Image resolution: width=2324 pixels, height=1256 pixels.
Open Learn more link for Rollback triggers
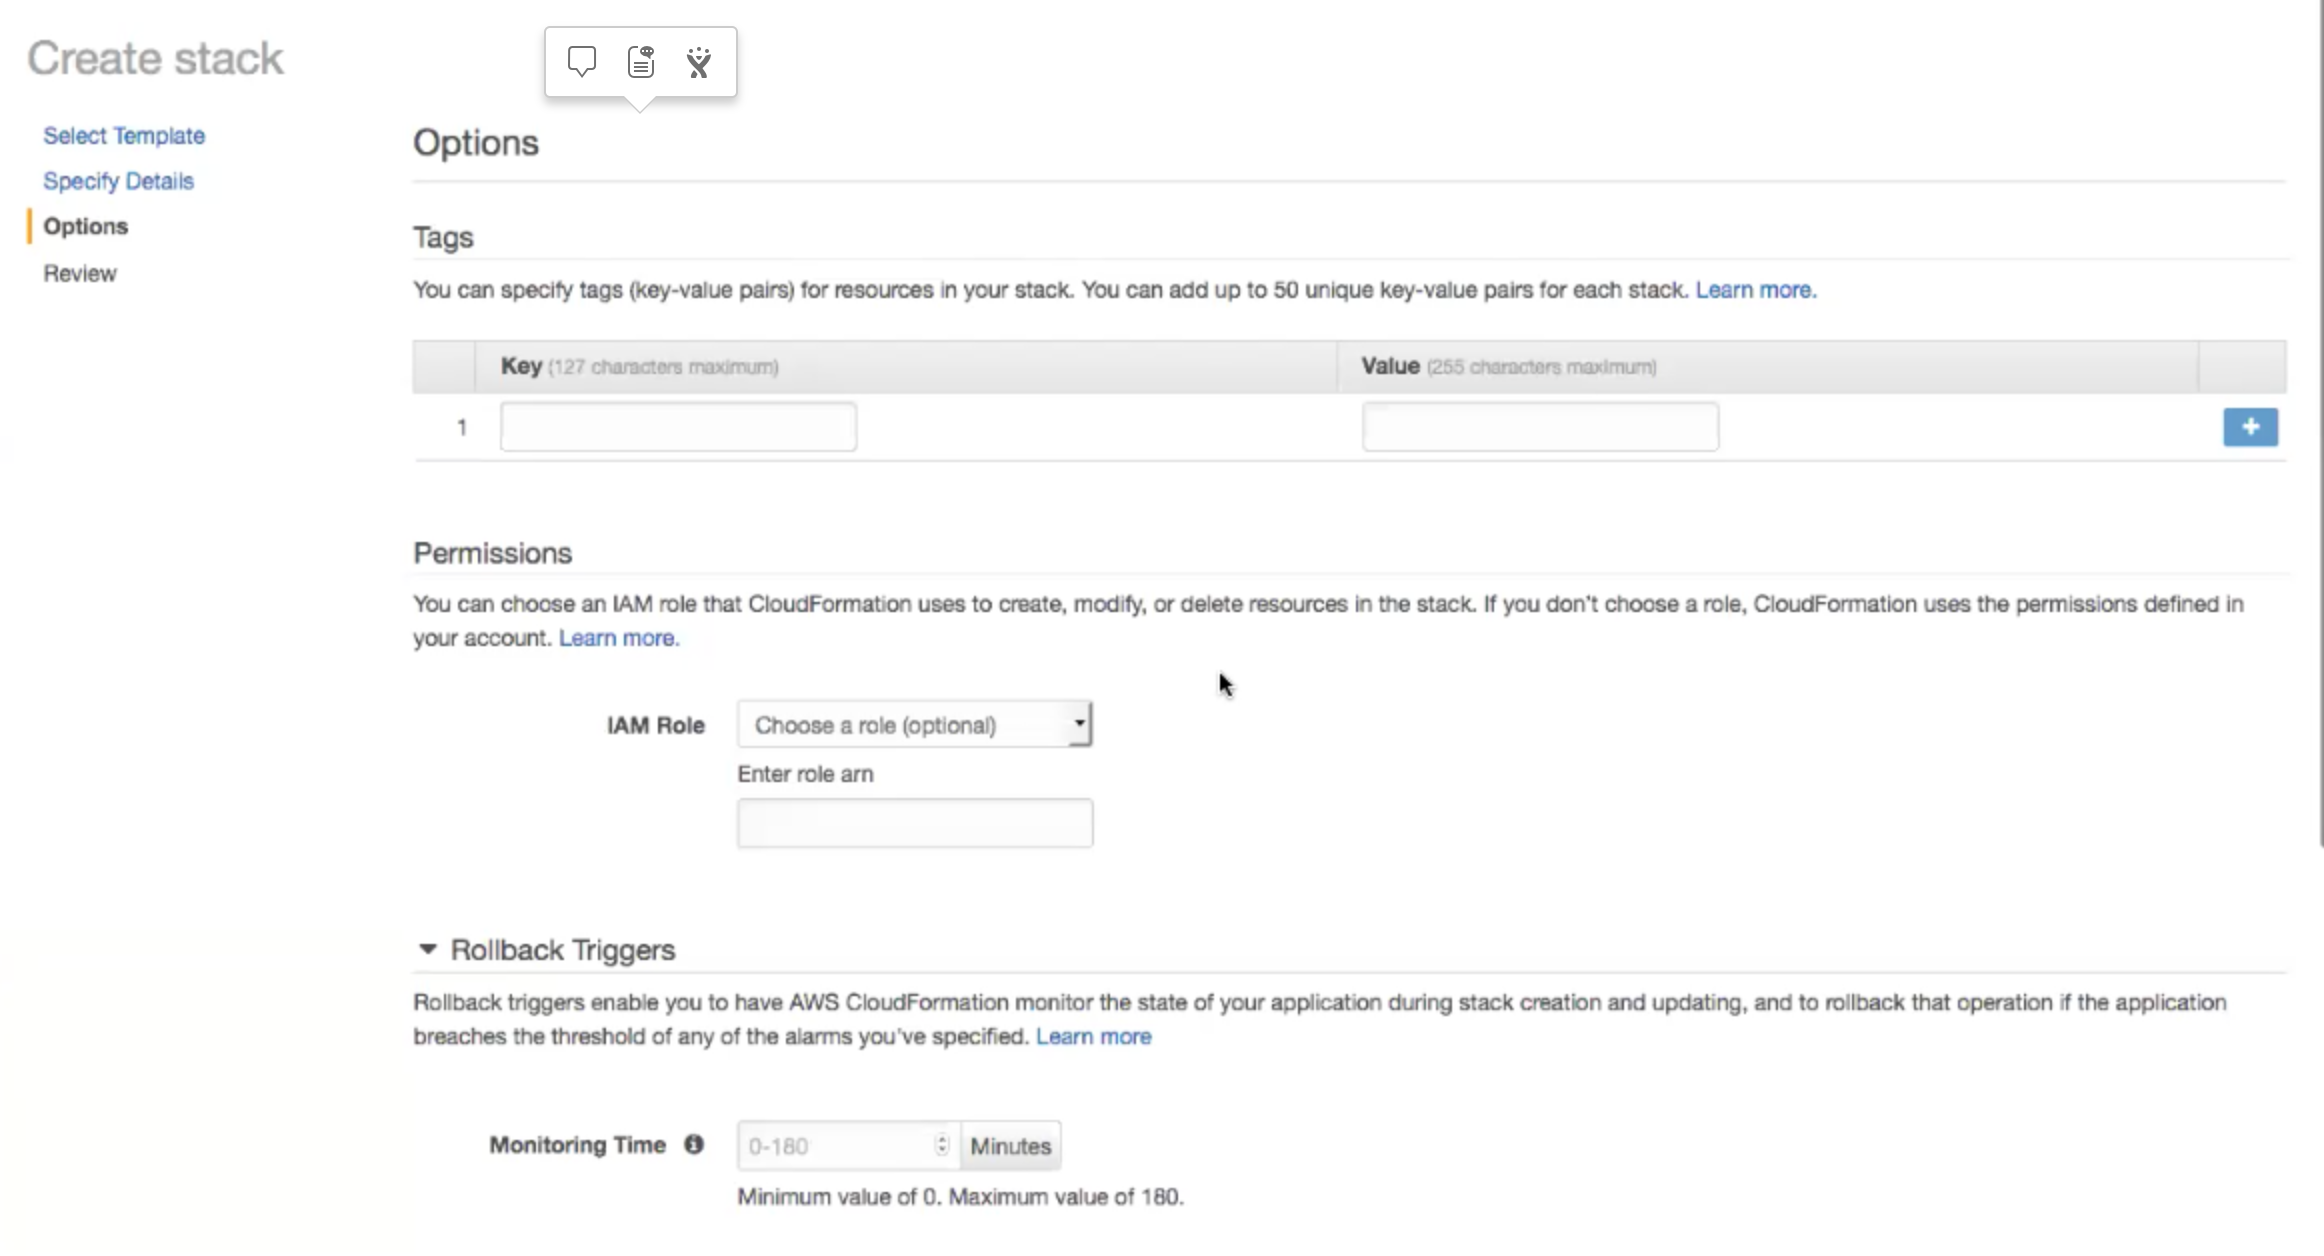click(1093, 1036)
